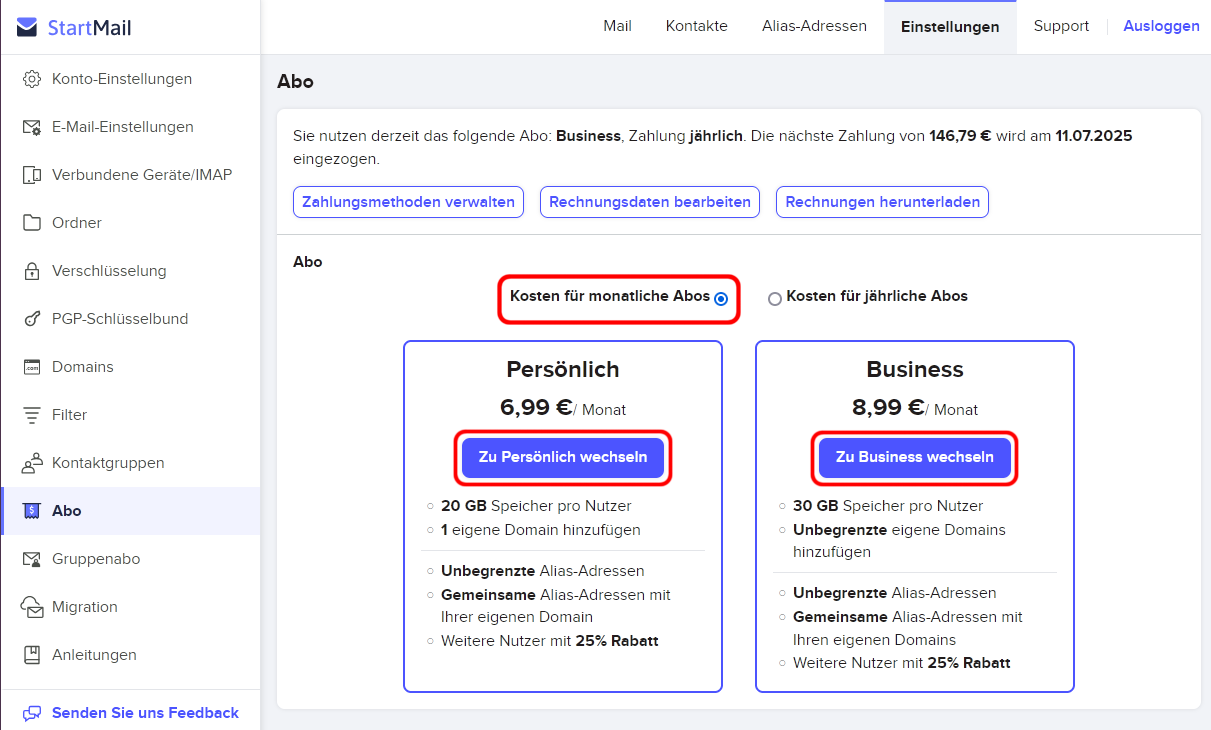Open the Support tab
The image size is (1211, 730).
1061,26
